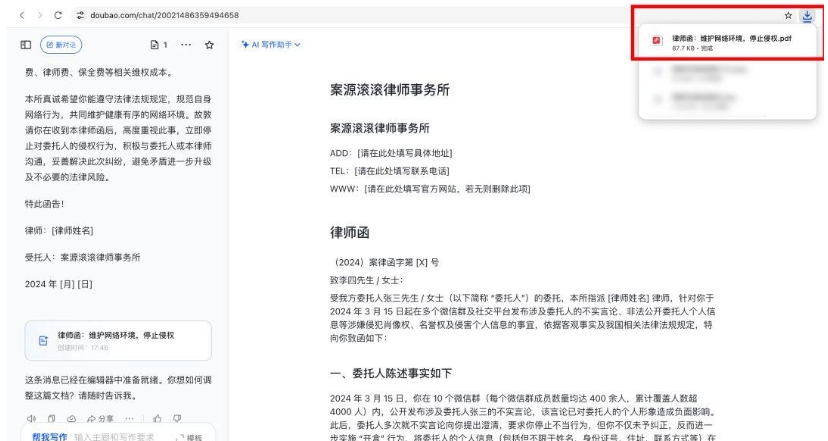Open the browser downloads icon
Image resolution: width=828 pixels, height=441 pixels.
[807, 16]
